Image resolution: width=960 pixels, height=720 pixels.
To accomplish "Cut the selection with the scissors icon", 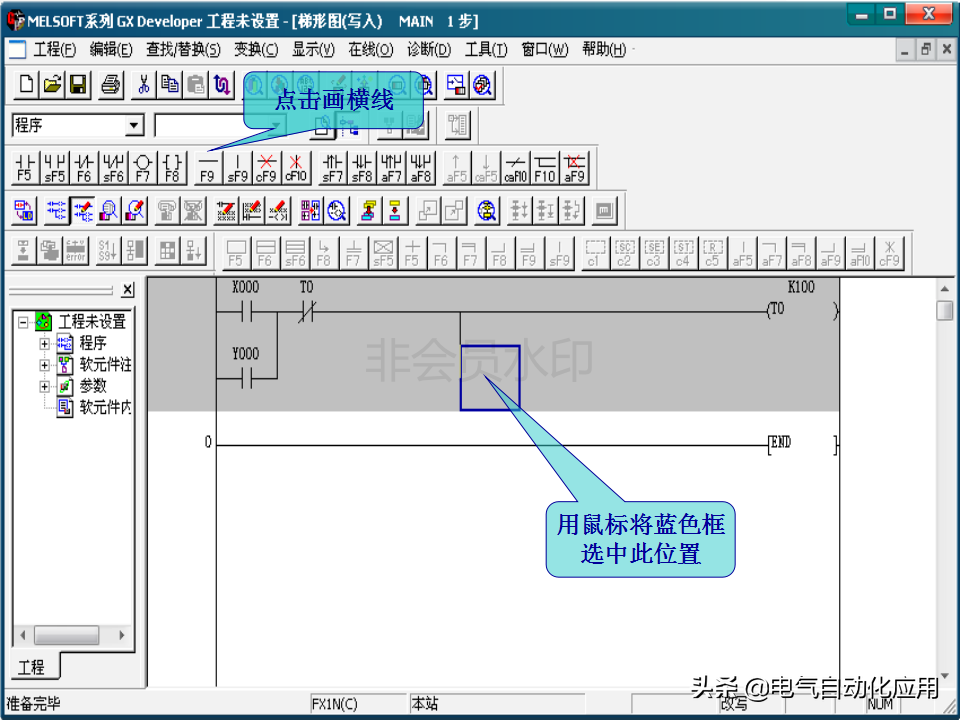I will tap(144, 85).
